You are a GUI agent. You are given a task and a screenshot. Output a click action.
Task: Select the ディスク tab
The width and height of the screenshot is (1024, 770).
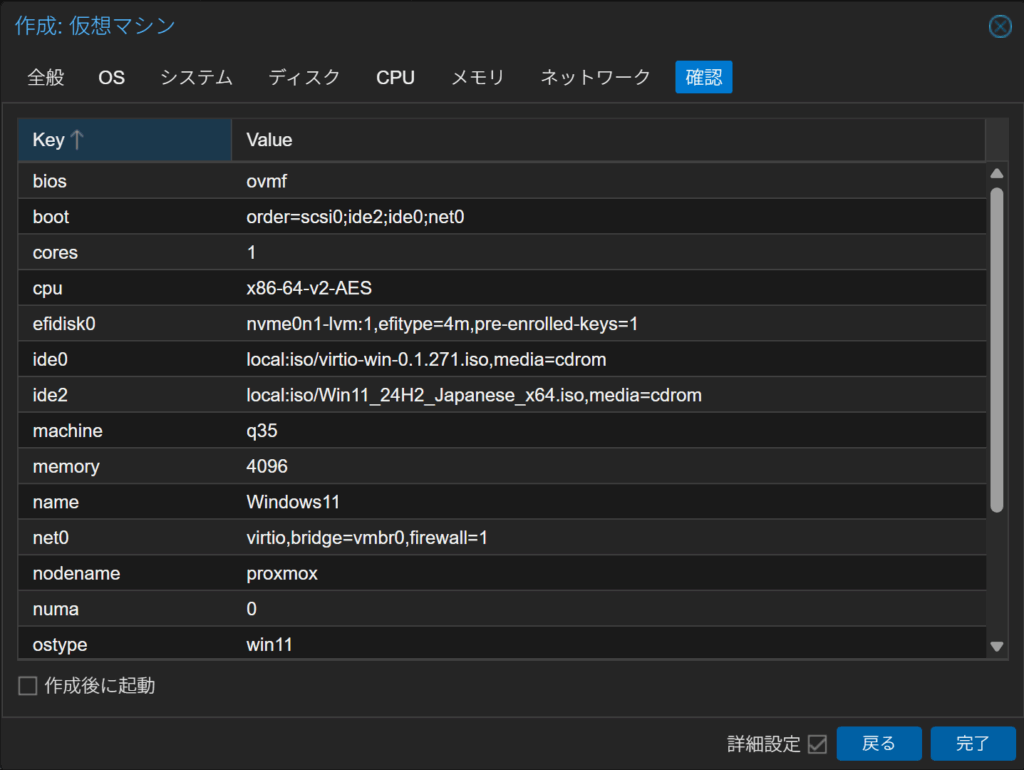tap(304, 77)
